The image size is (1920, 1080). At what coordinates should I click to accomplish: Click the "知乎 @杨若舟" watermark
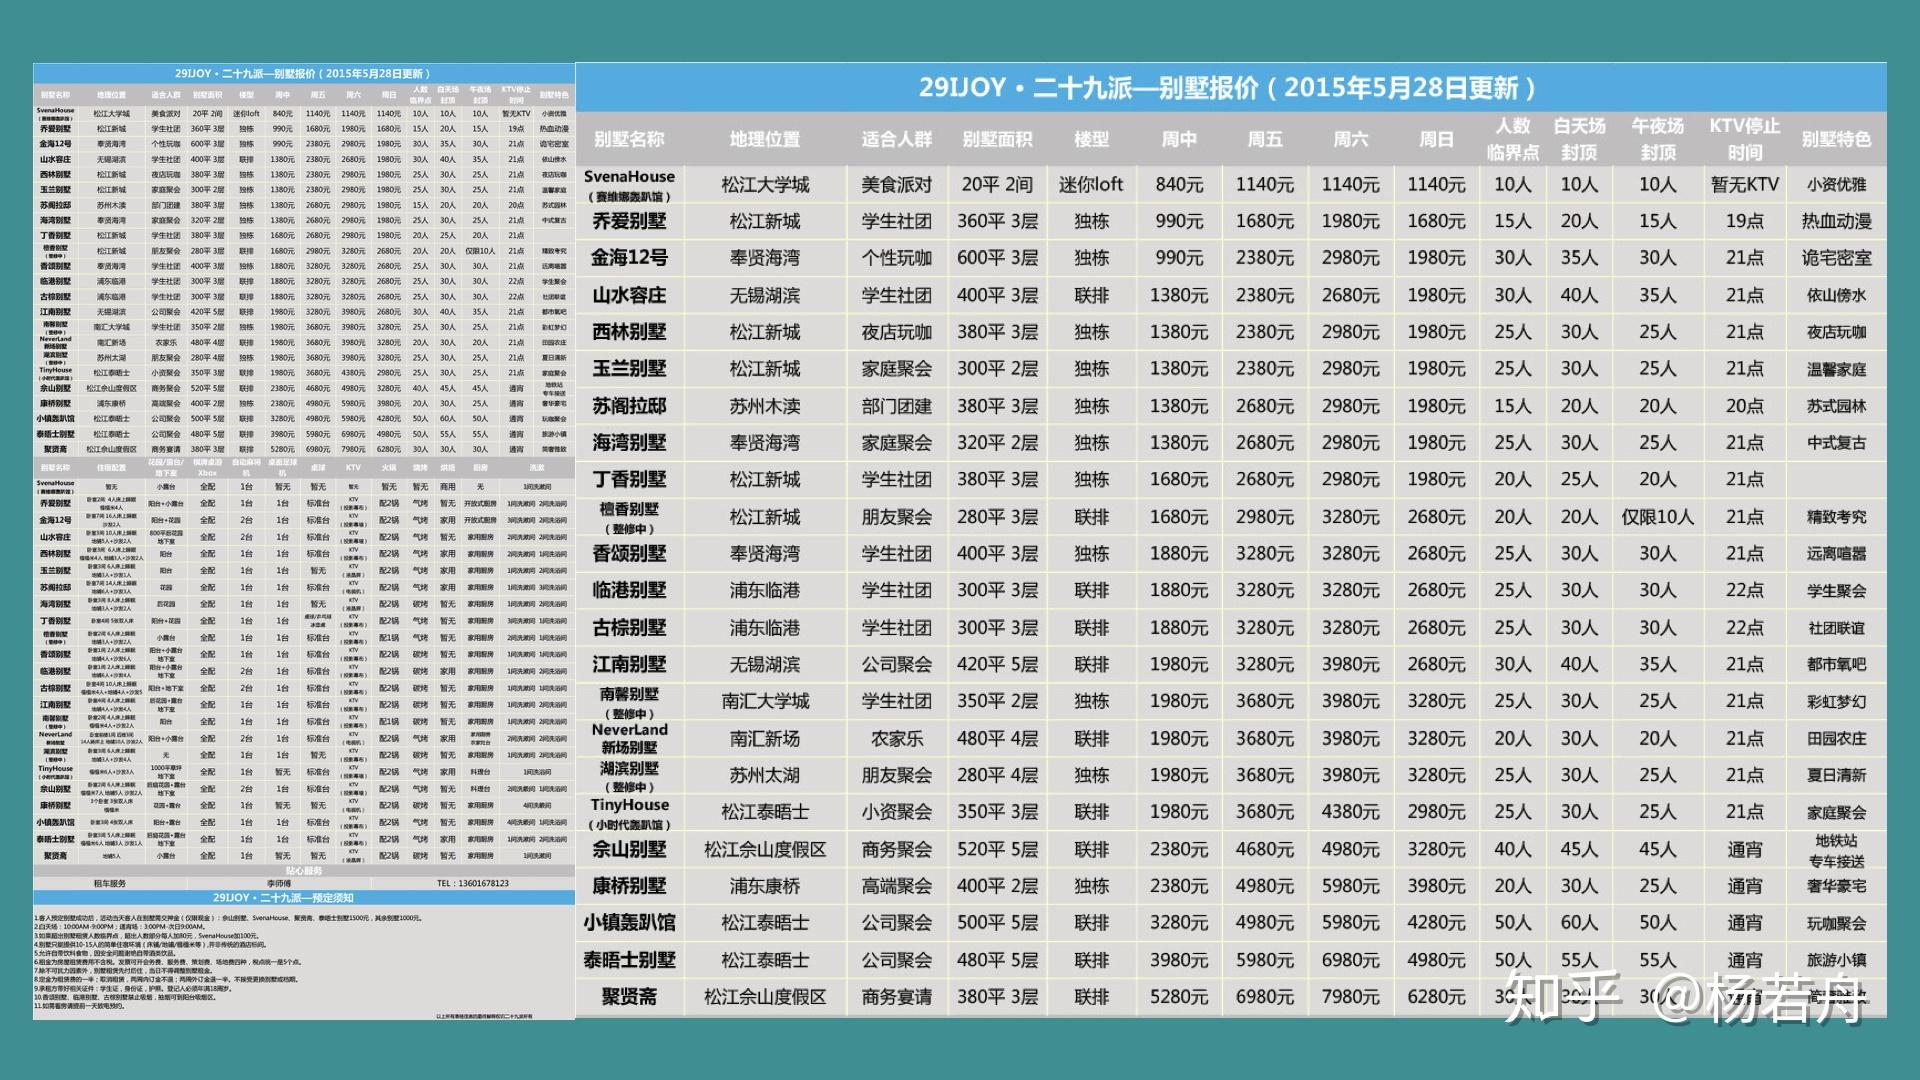(1685, 998)
